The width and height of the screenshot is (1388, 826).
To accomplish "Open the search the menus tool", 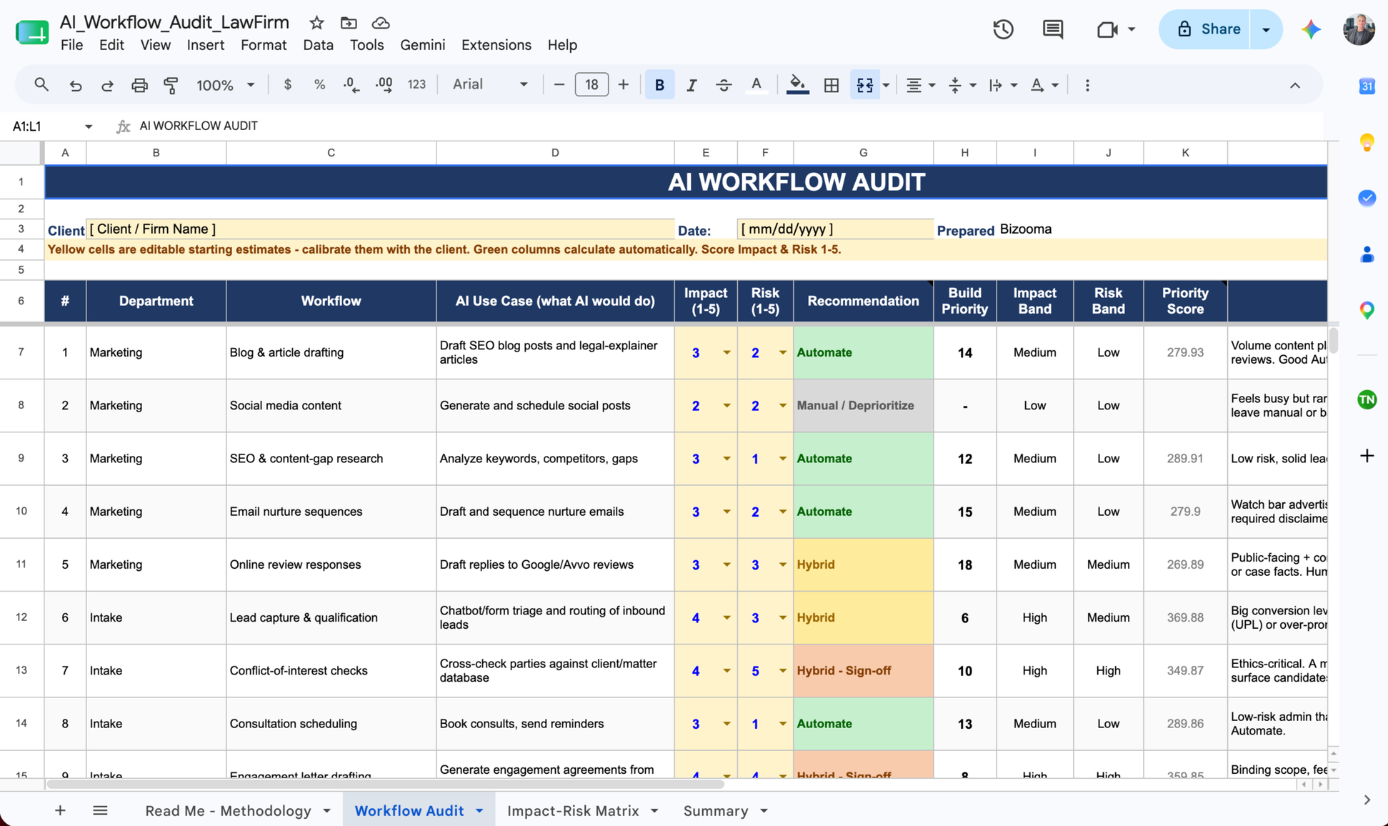I will click(41, 85).
